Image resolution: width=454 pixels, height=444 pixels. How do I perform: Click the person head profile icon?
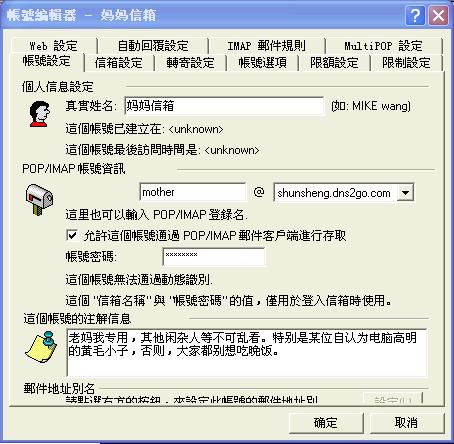click(39, 114)
